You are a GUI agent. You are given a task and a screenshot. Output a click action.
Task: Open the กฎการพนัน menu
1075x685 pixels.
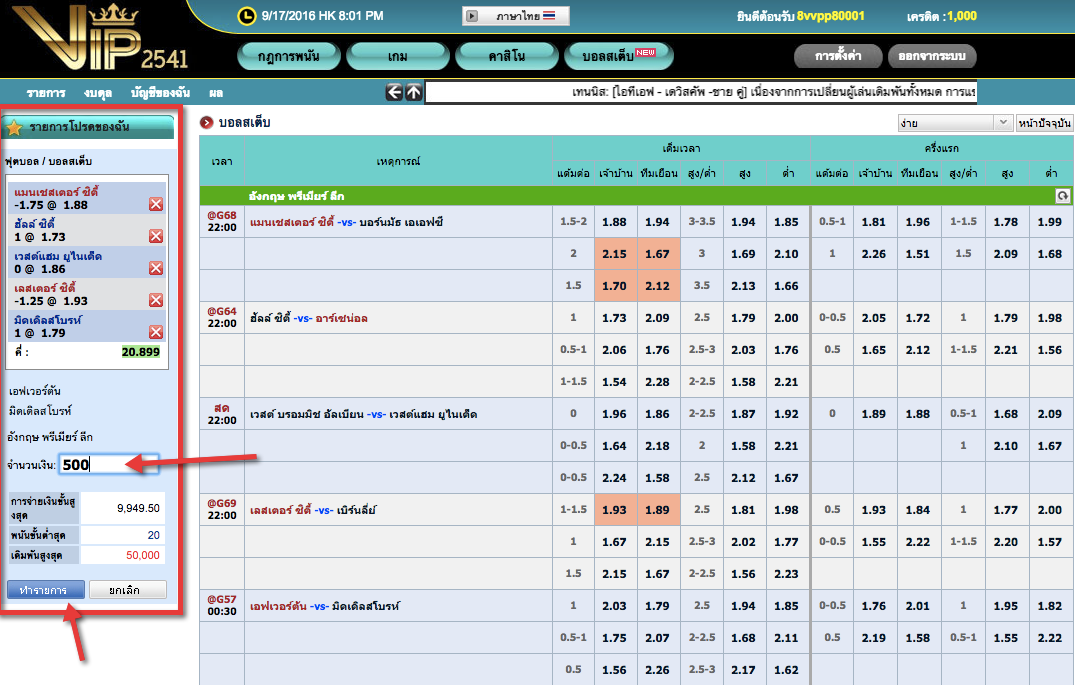[x=289, y=56]
